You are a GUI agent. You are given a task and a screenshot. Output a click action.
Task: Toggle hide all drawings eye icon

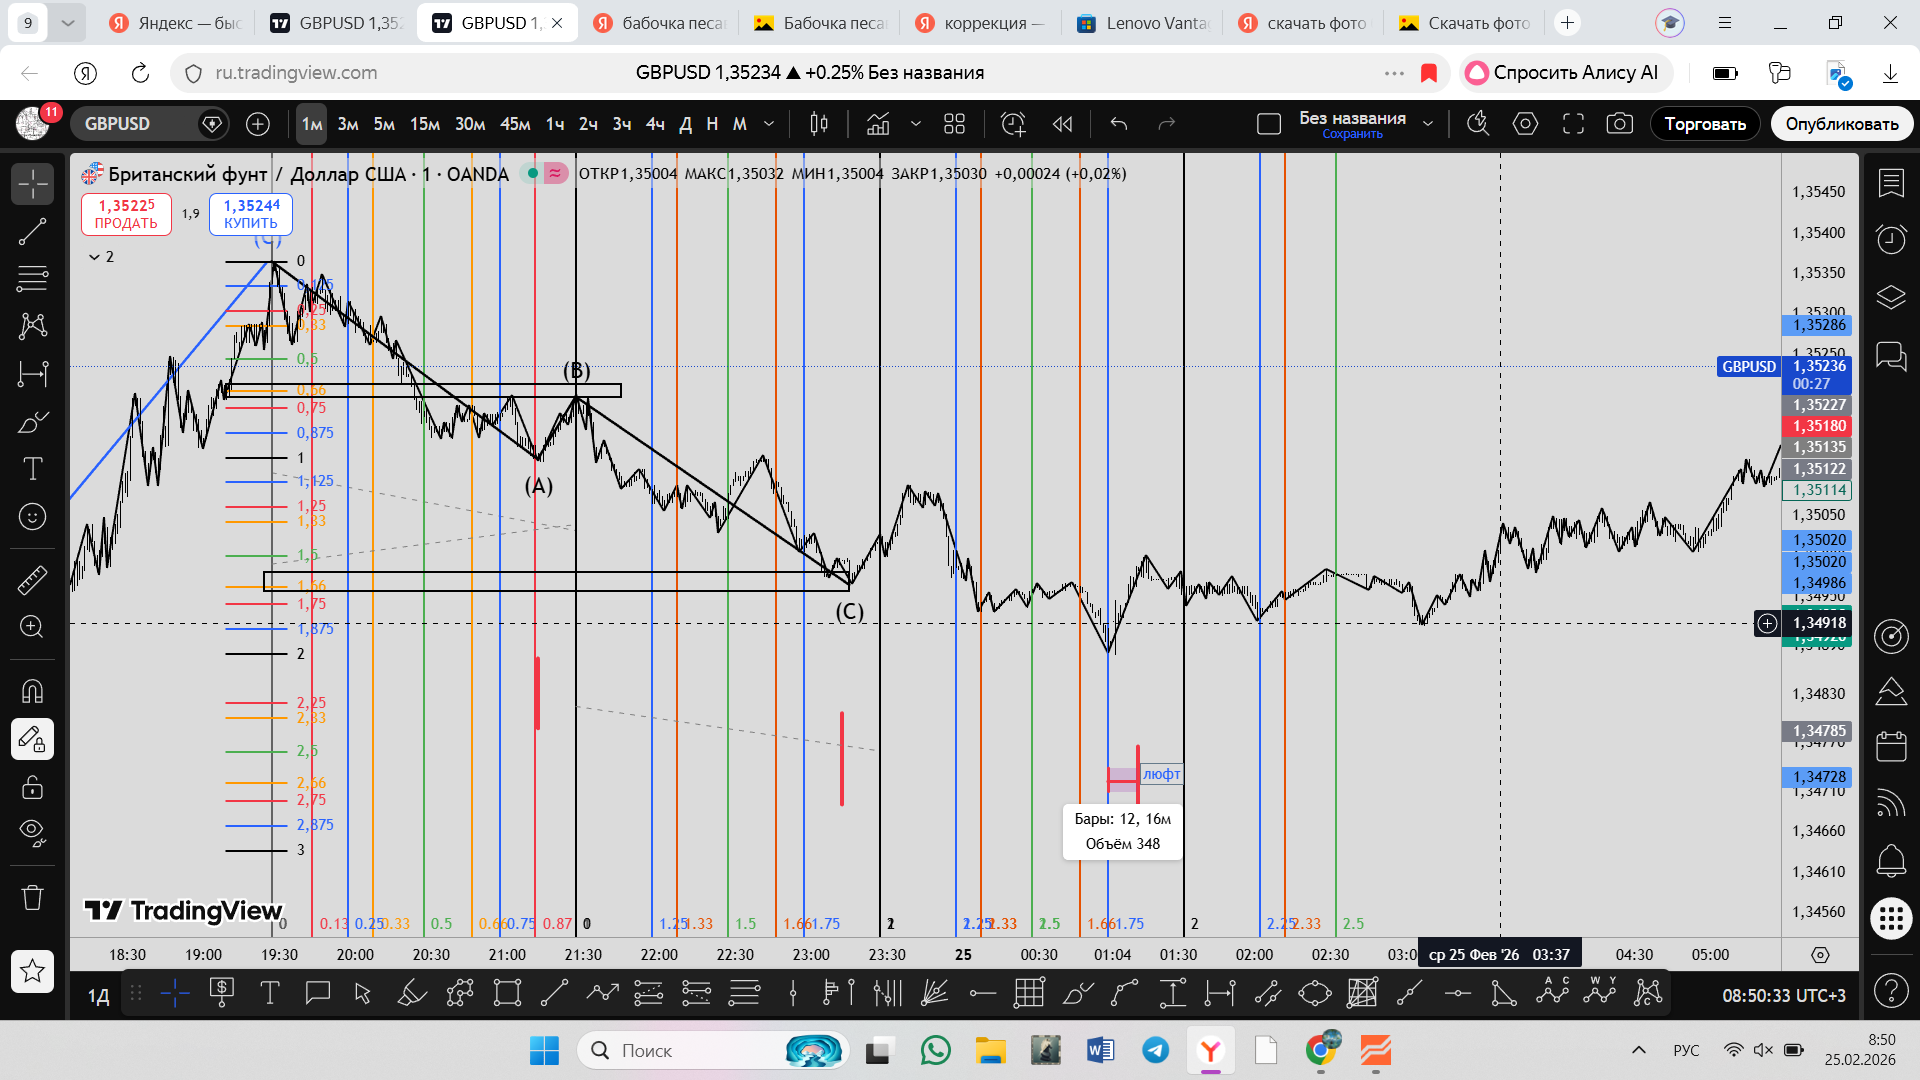(32, 832)
